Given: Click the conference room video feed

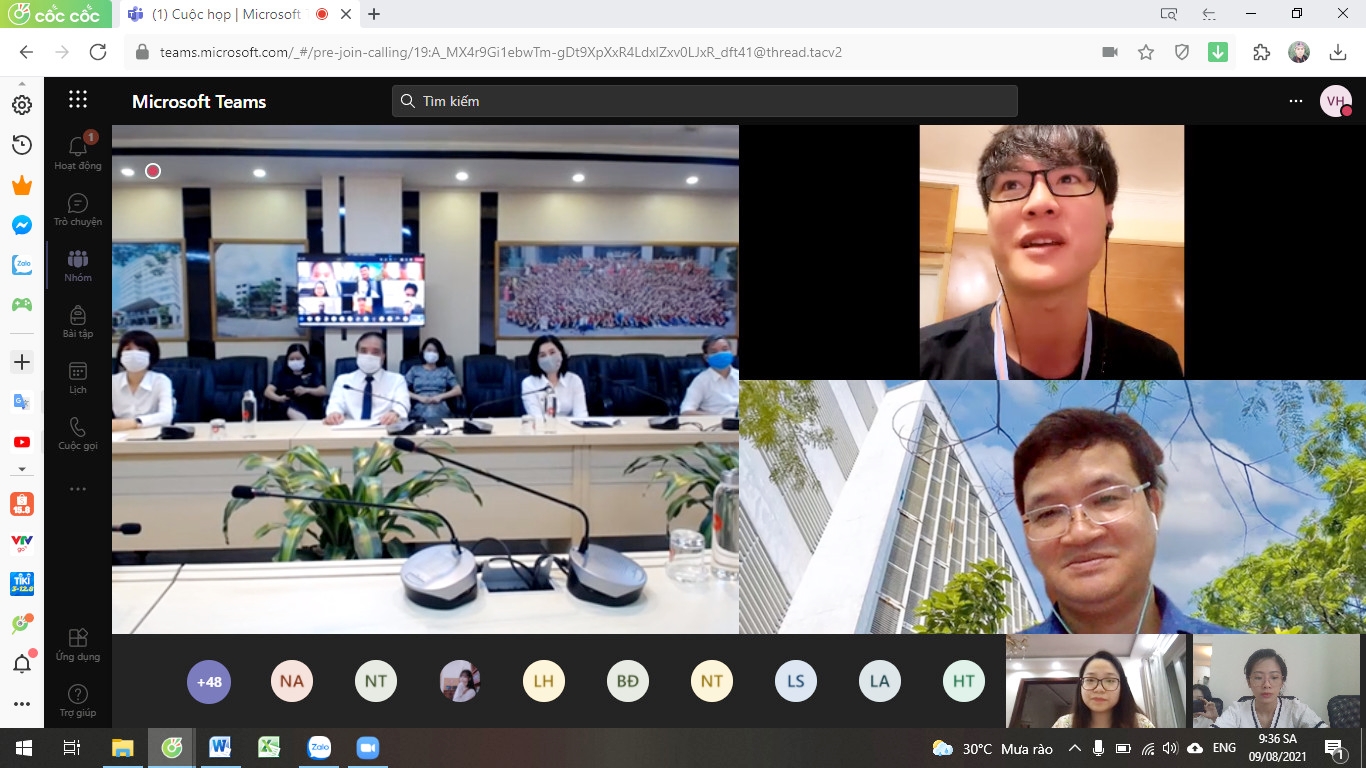Looking at the screenshot, I should point(425,380).
